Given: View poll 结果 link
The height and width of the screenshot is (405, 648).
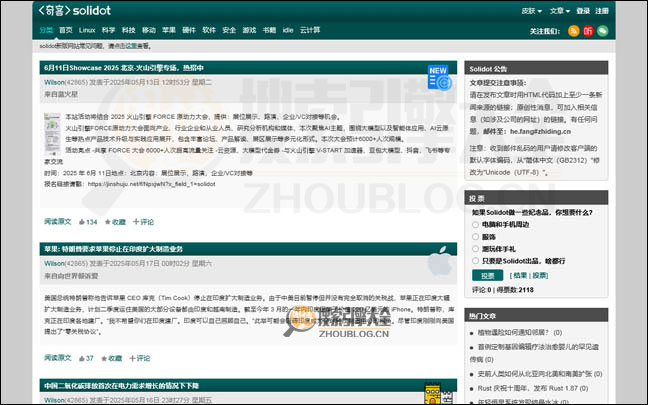Looking at the screenshot, I should 520,275.
